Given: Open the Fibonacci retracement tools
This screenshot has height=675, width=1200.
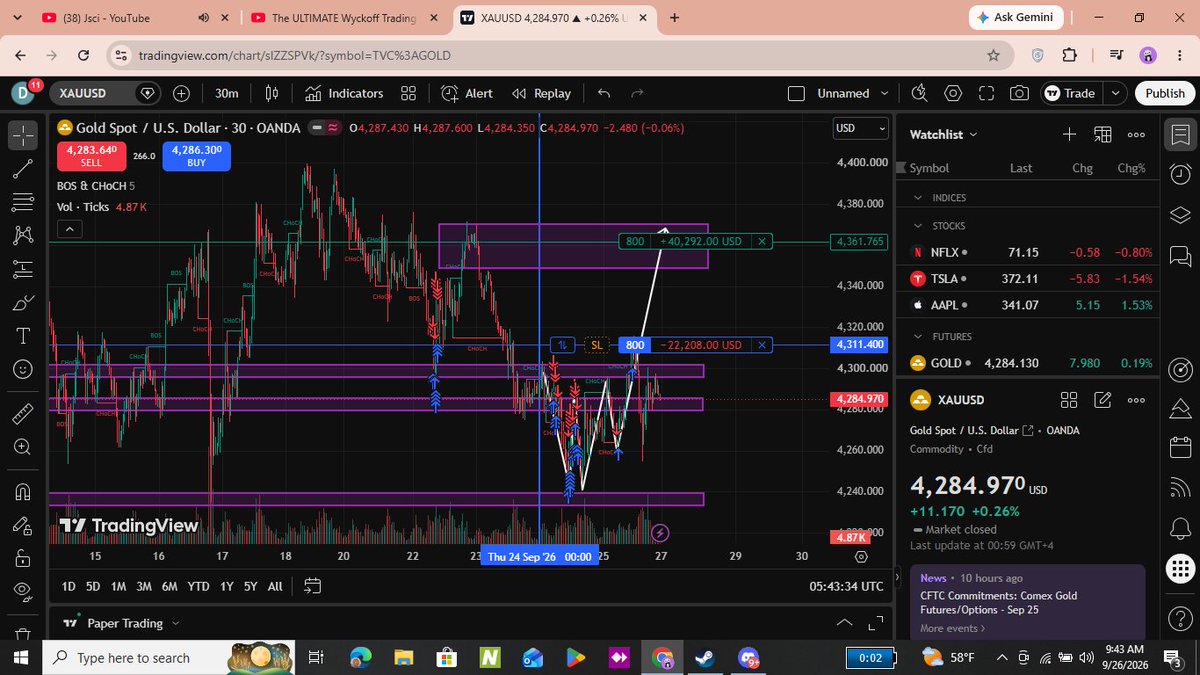Looking at the screenshot, I should (x=23, y=201).
